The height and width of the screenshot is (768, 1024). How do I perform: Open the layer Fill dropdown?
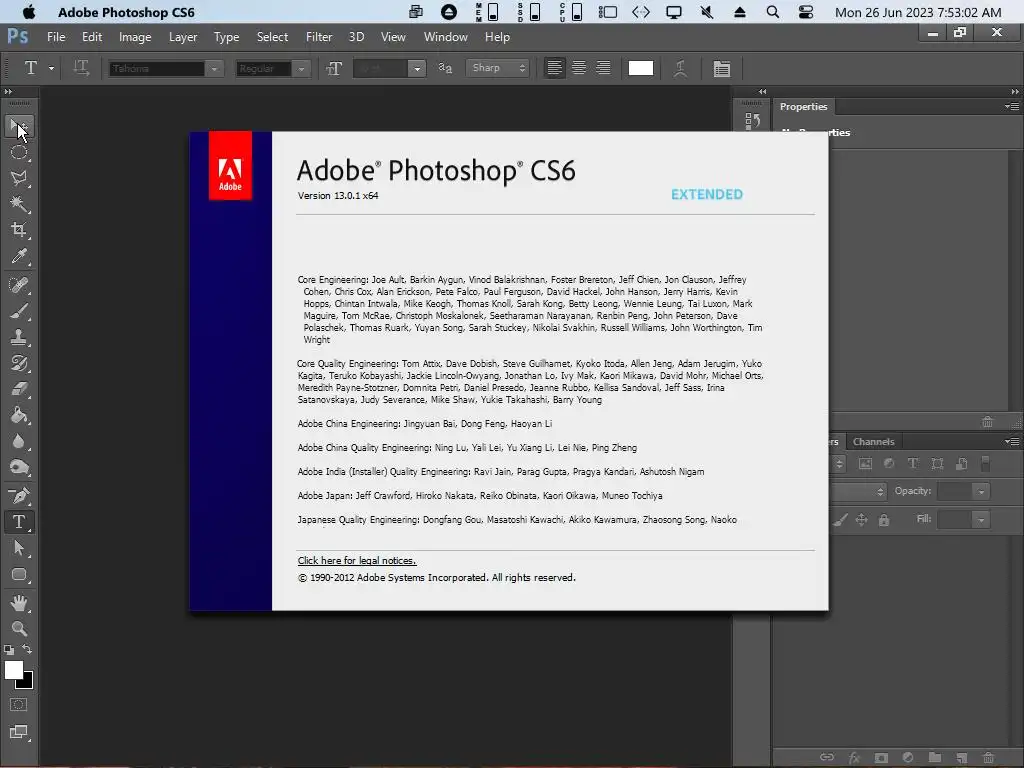(980, 520)
